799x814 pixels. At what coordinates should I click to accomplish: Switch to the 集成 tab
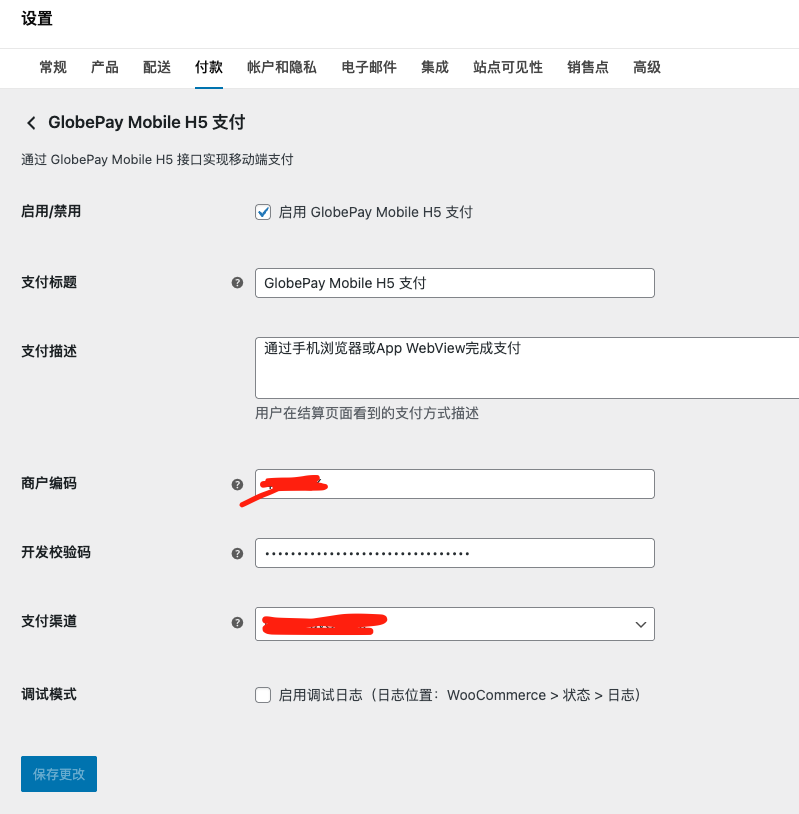pyautogui.click(x=435, y=68)
